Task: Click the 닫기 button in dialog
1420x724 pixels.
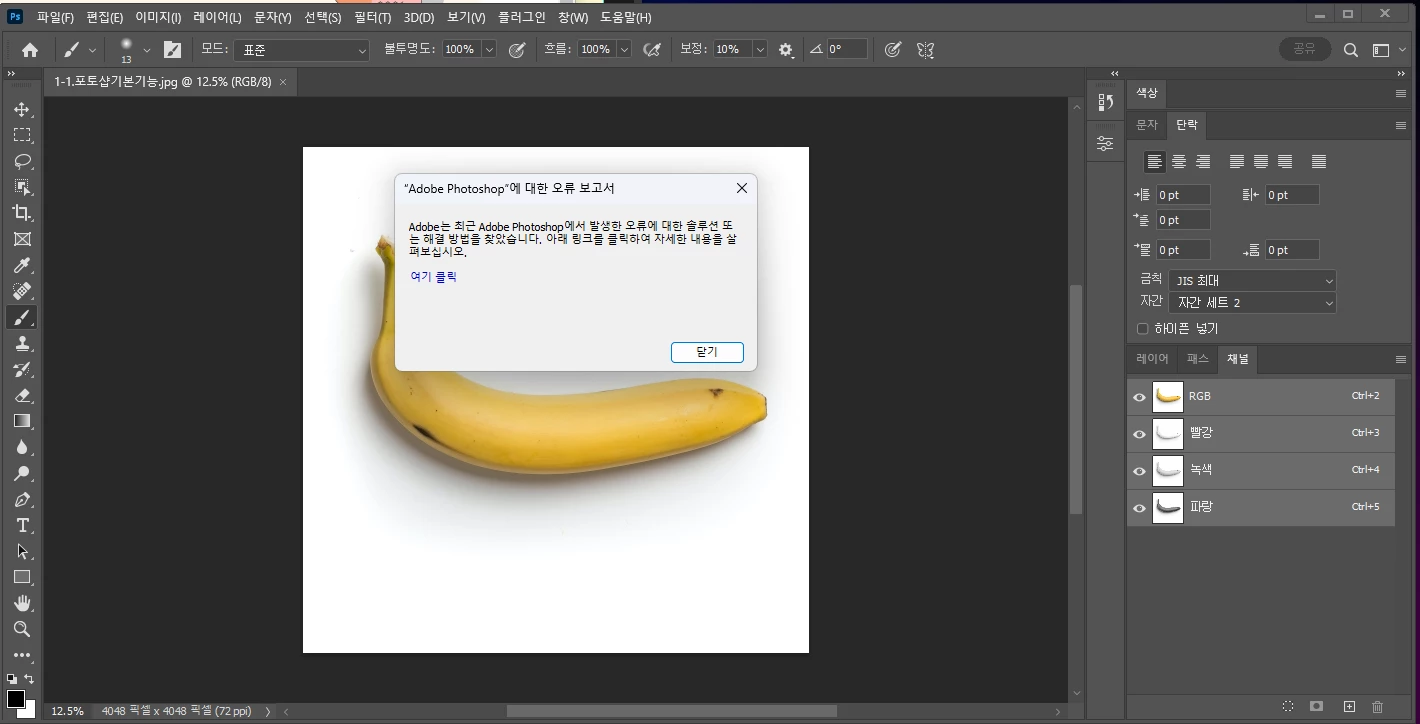Action: point(707,352)
